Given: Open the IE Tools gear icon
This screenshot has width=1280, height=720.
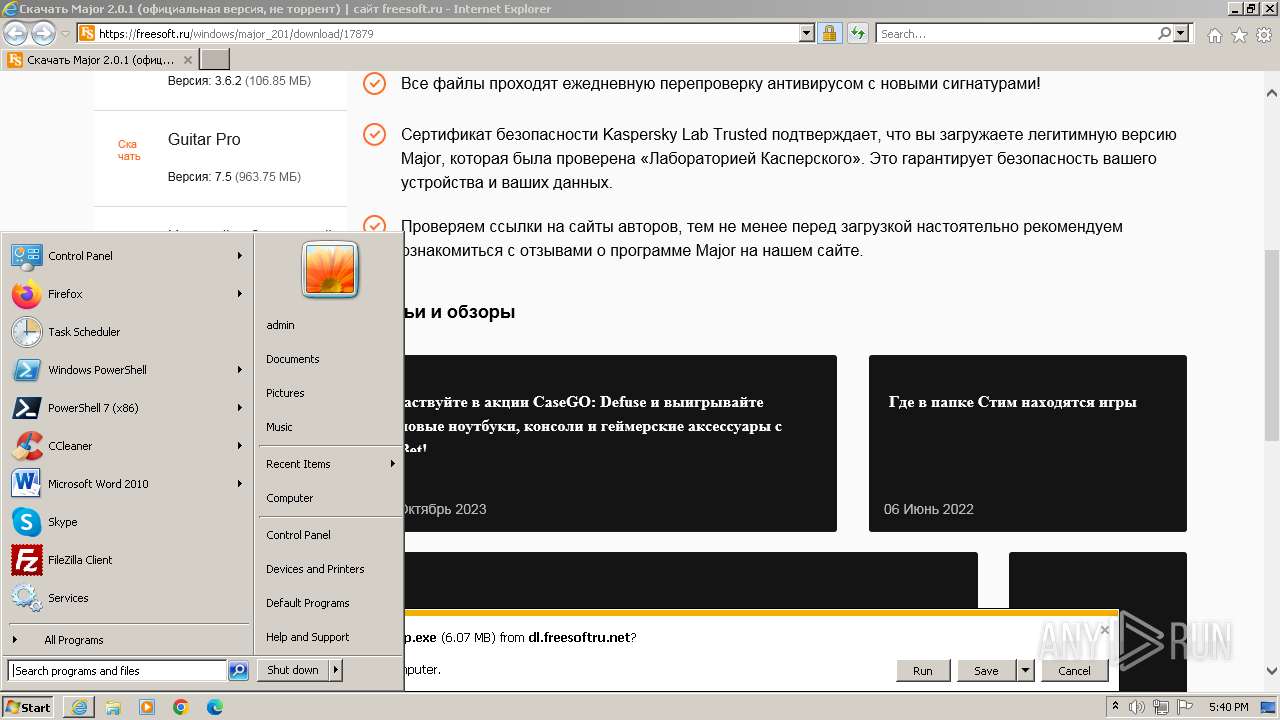Looking at the screenshot, I should click(1264, 35).
